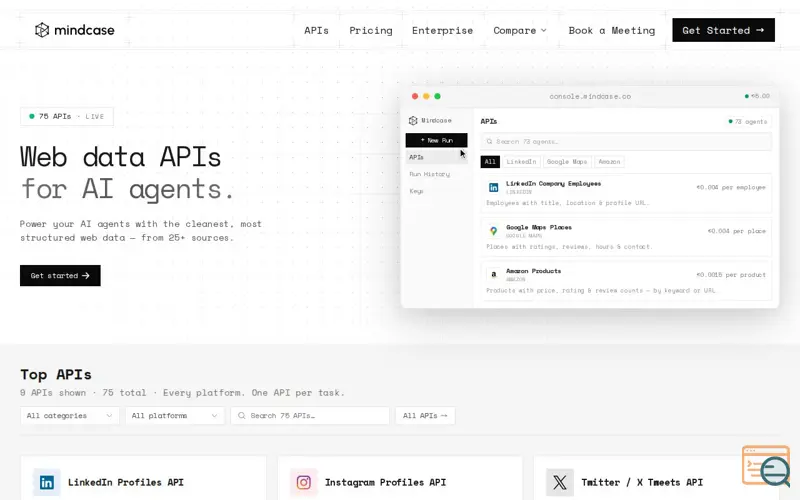Click the chevron beside Compare
Screen dimensions: 800x500
543,31
